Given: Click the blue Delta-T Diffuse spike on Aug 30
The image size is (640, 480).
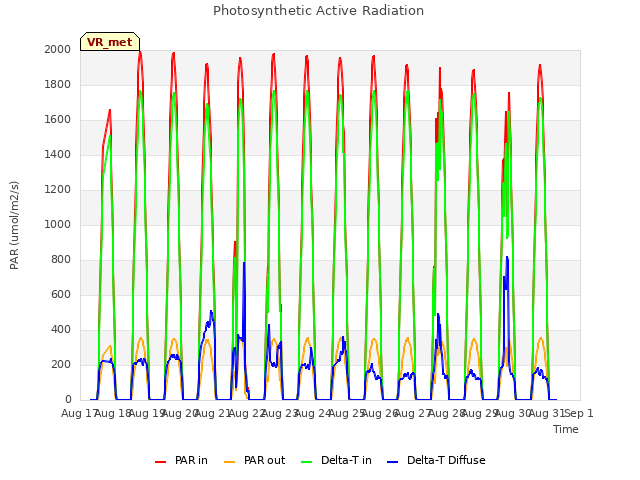Looking at the screenshot, I should pos(507,261).
